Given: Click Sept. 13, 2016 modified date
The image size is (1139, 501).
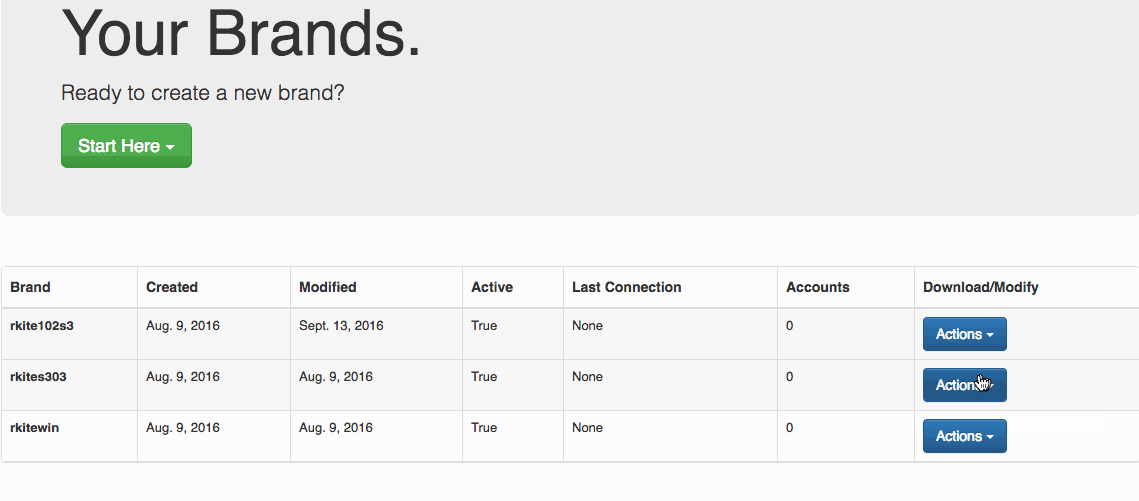Looking at the screenshot, I should pos(341,325).
